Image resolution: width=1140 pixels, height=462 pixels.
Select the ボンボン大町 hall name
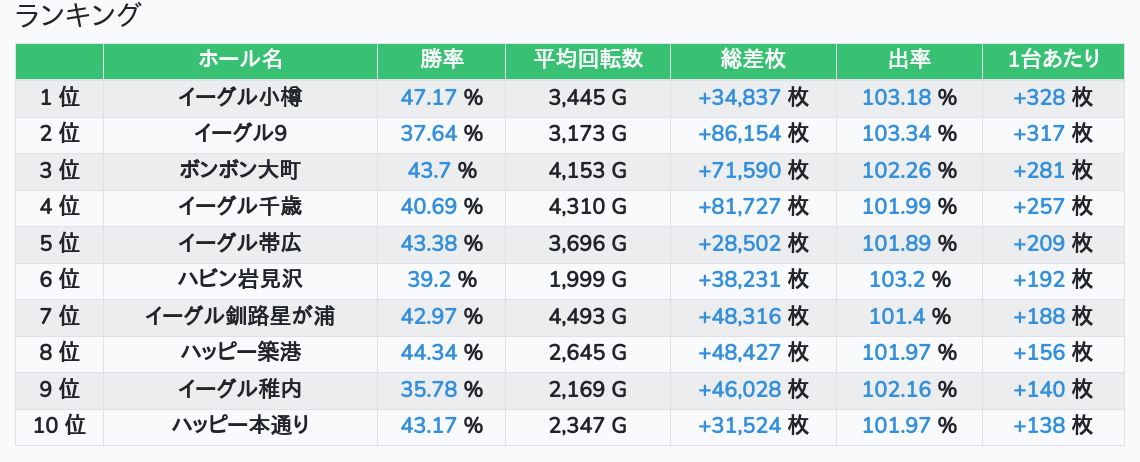[x=240, y=170]
